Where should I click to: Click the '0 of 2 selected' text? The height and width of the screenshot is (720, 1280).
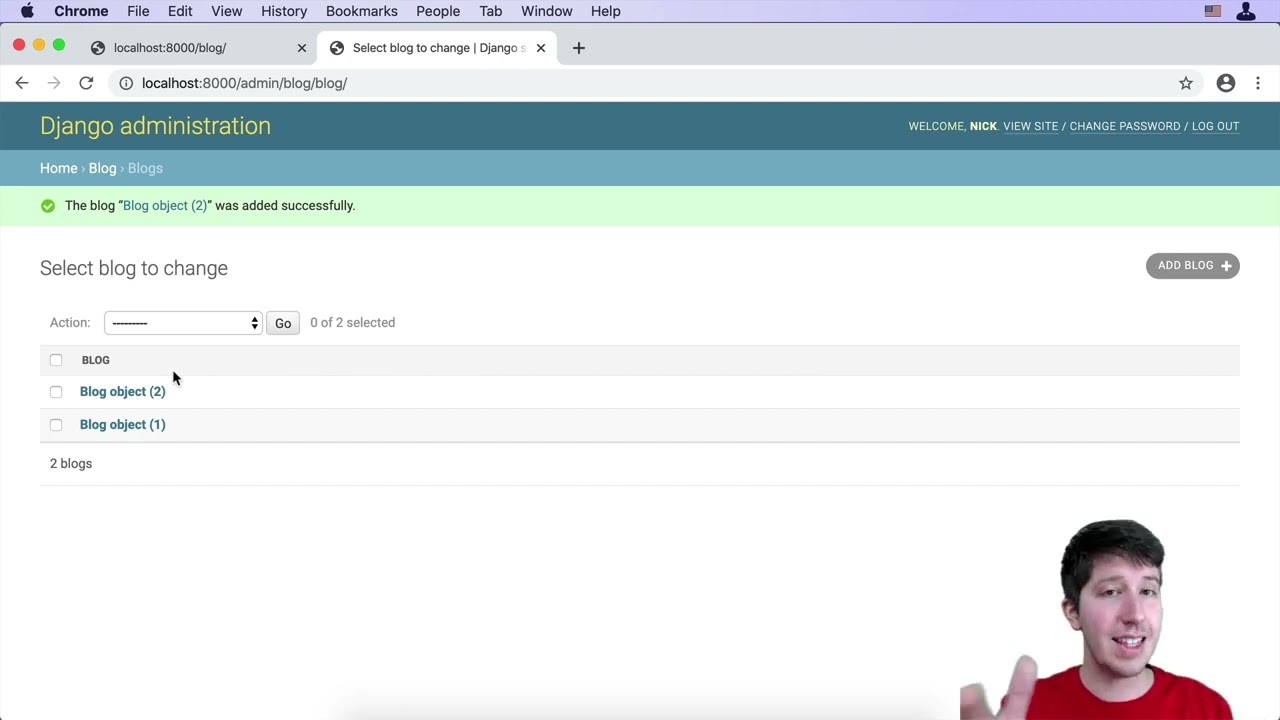click(353, 323)
